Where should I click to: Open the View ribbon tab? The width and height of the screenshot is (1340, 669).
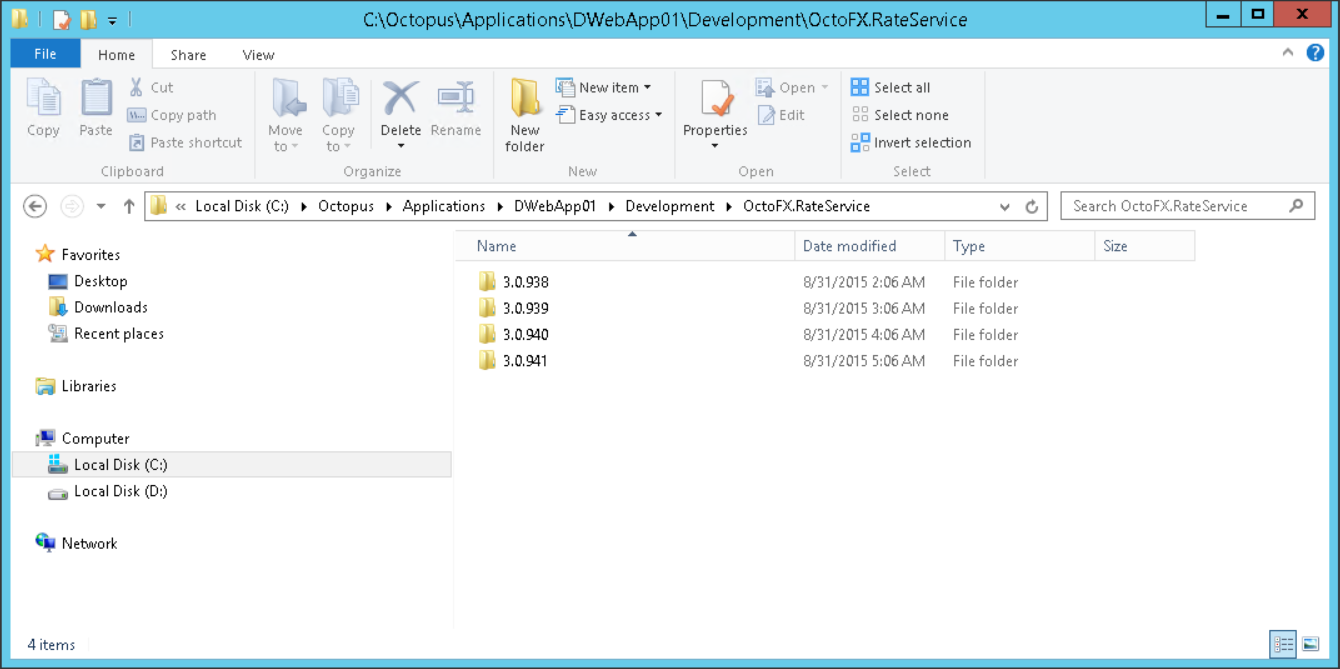258,55
